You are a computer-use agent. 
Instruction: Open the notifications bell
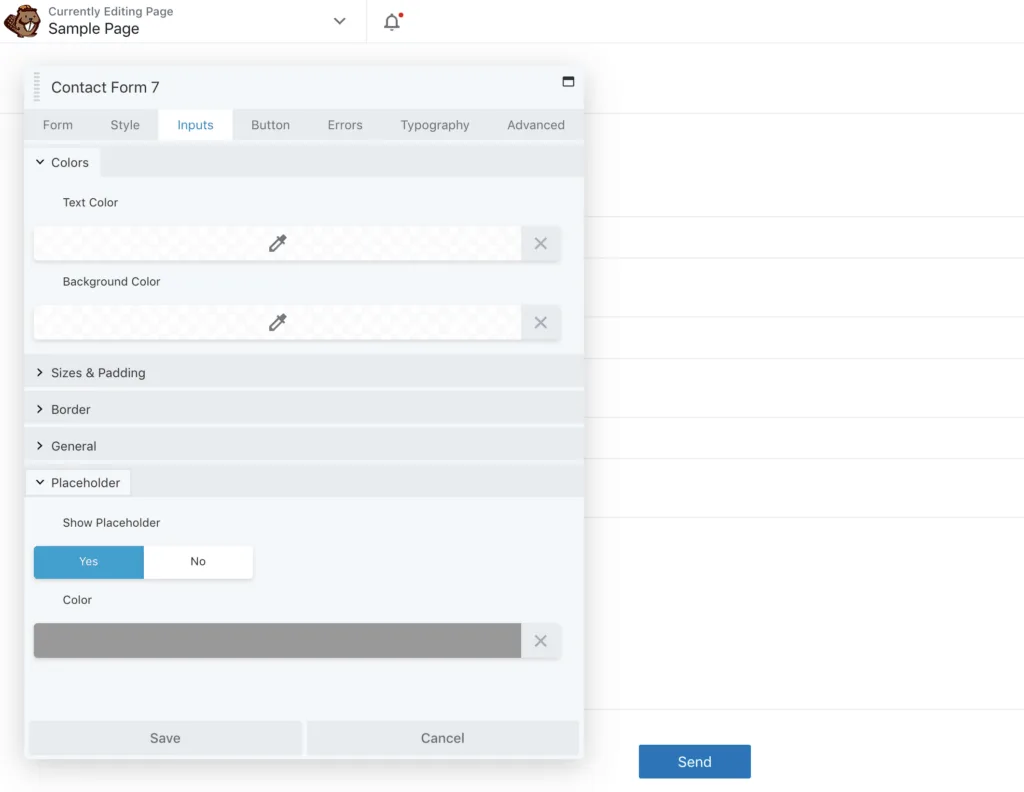pyautogui.click(x=392, y=22)
